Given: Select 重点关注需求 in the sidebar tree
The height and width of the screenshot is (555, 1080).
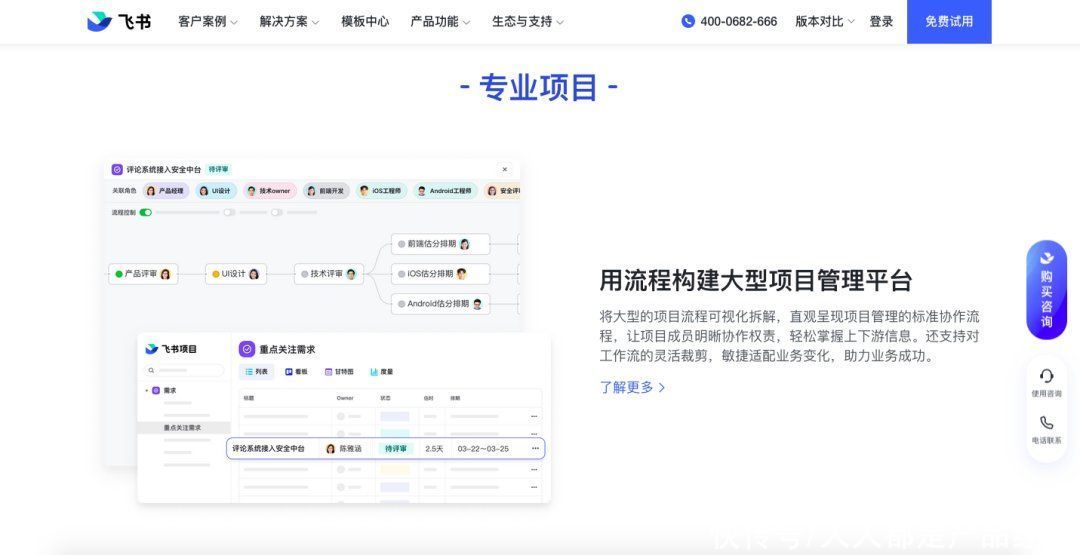Looking at the screenshot, I should pos(183,428).
